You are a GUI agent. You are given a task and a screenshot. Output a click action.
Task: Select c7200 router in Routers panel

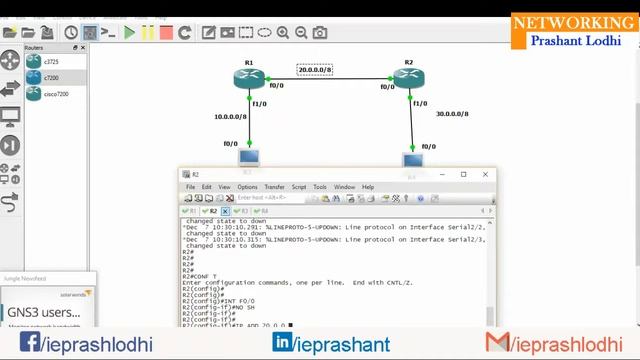point(56,78)
